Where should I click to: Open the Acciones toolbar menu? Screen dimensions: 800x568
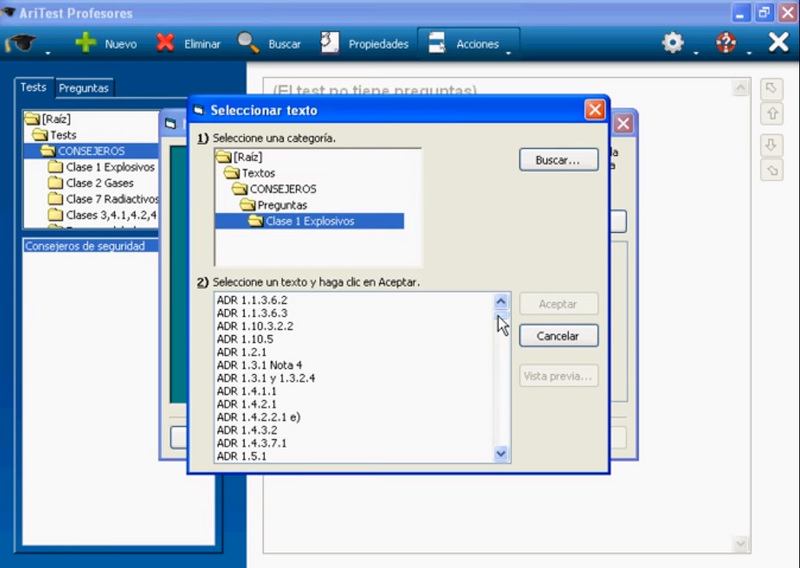469,44
